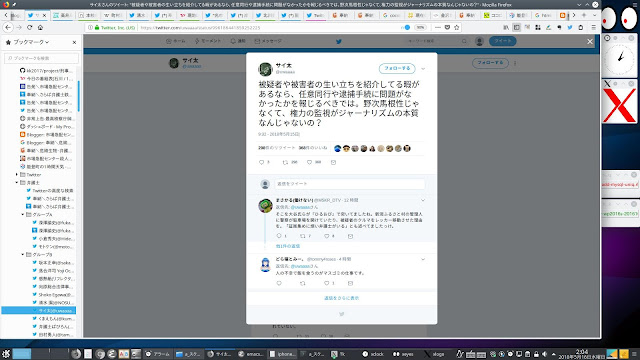Expand the Twitter bookmark folder

pyautogui.click(x=17, y=174)
